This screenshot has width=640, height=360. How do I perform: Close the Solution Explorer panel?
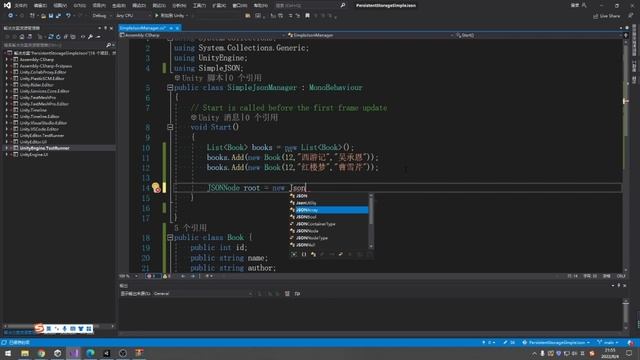pos(111,28)
